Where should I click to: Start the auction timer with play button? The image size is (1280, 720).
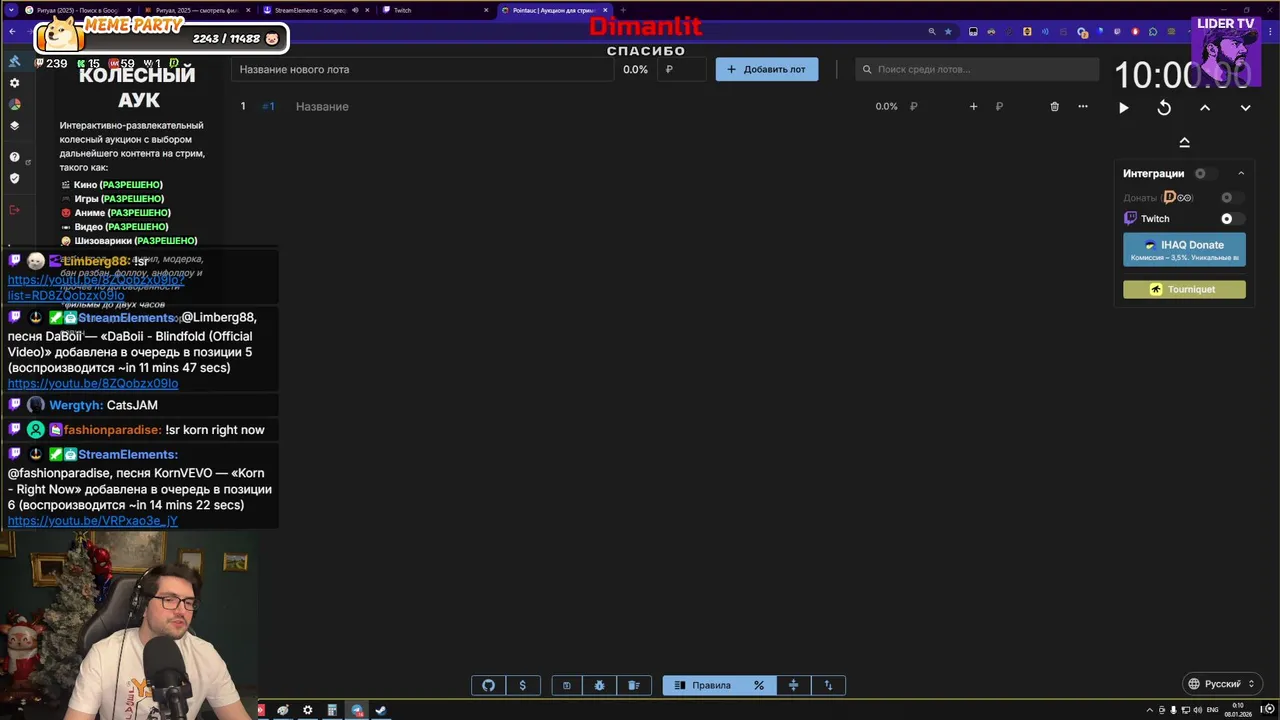pos(1124,108)
